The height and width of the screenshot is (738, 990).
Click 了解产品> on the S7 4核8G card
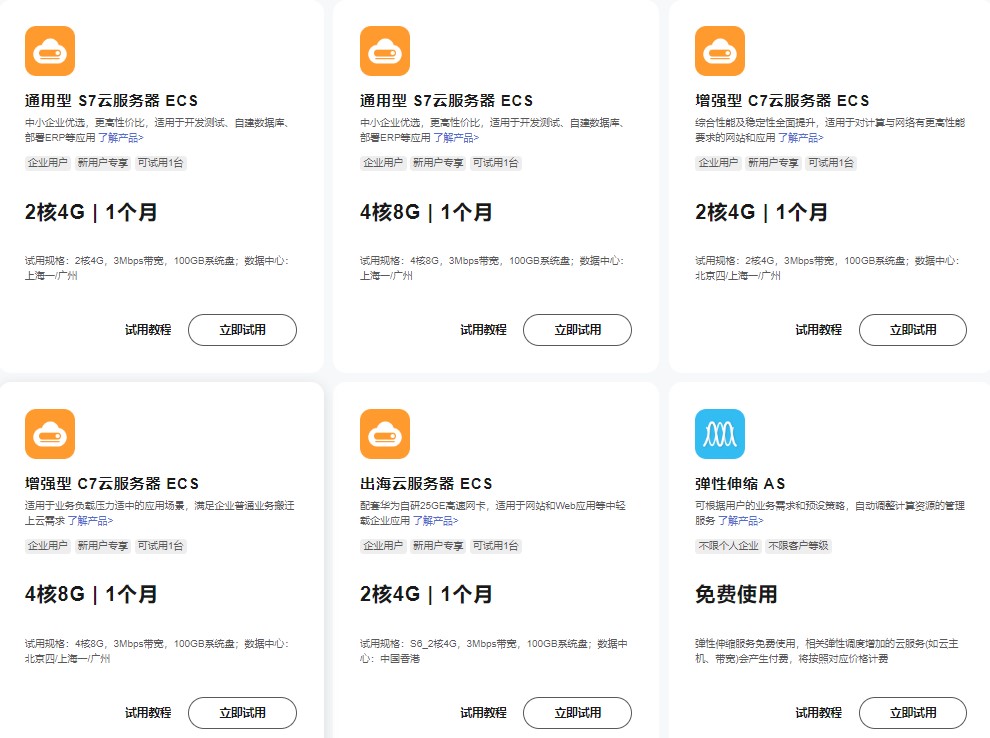coord(456,138)
